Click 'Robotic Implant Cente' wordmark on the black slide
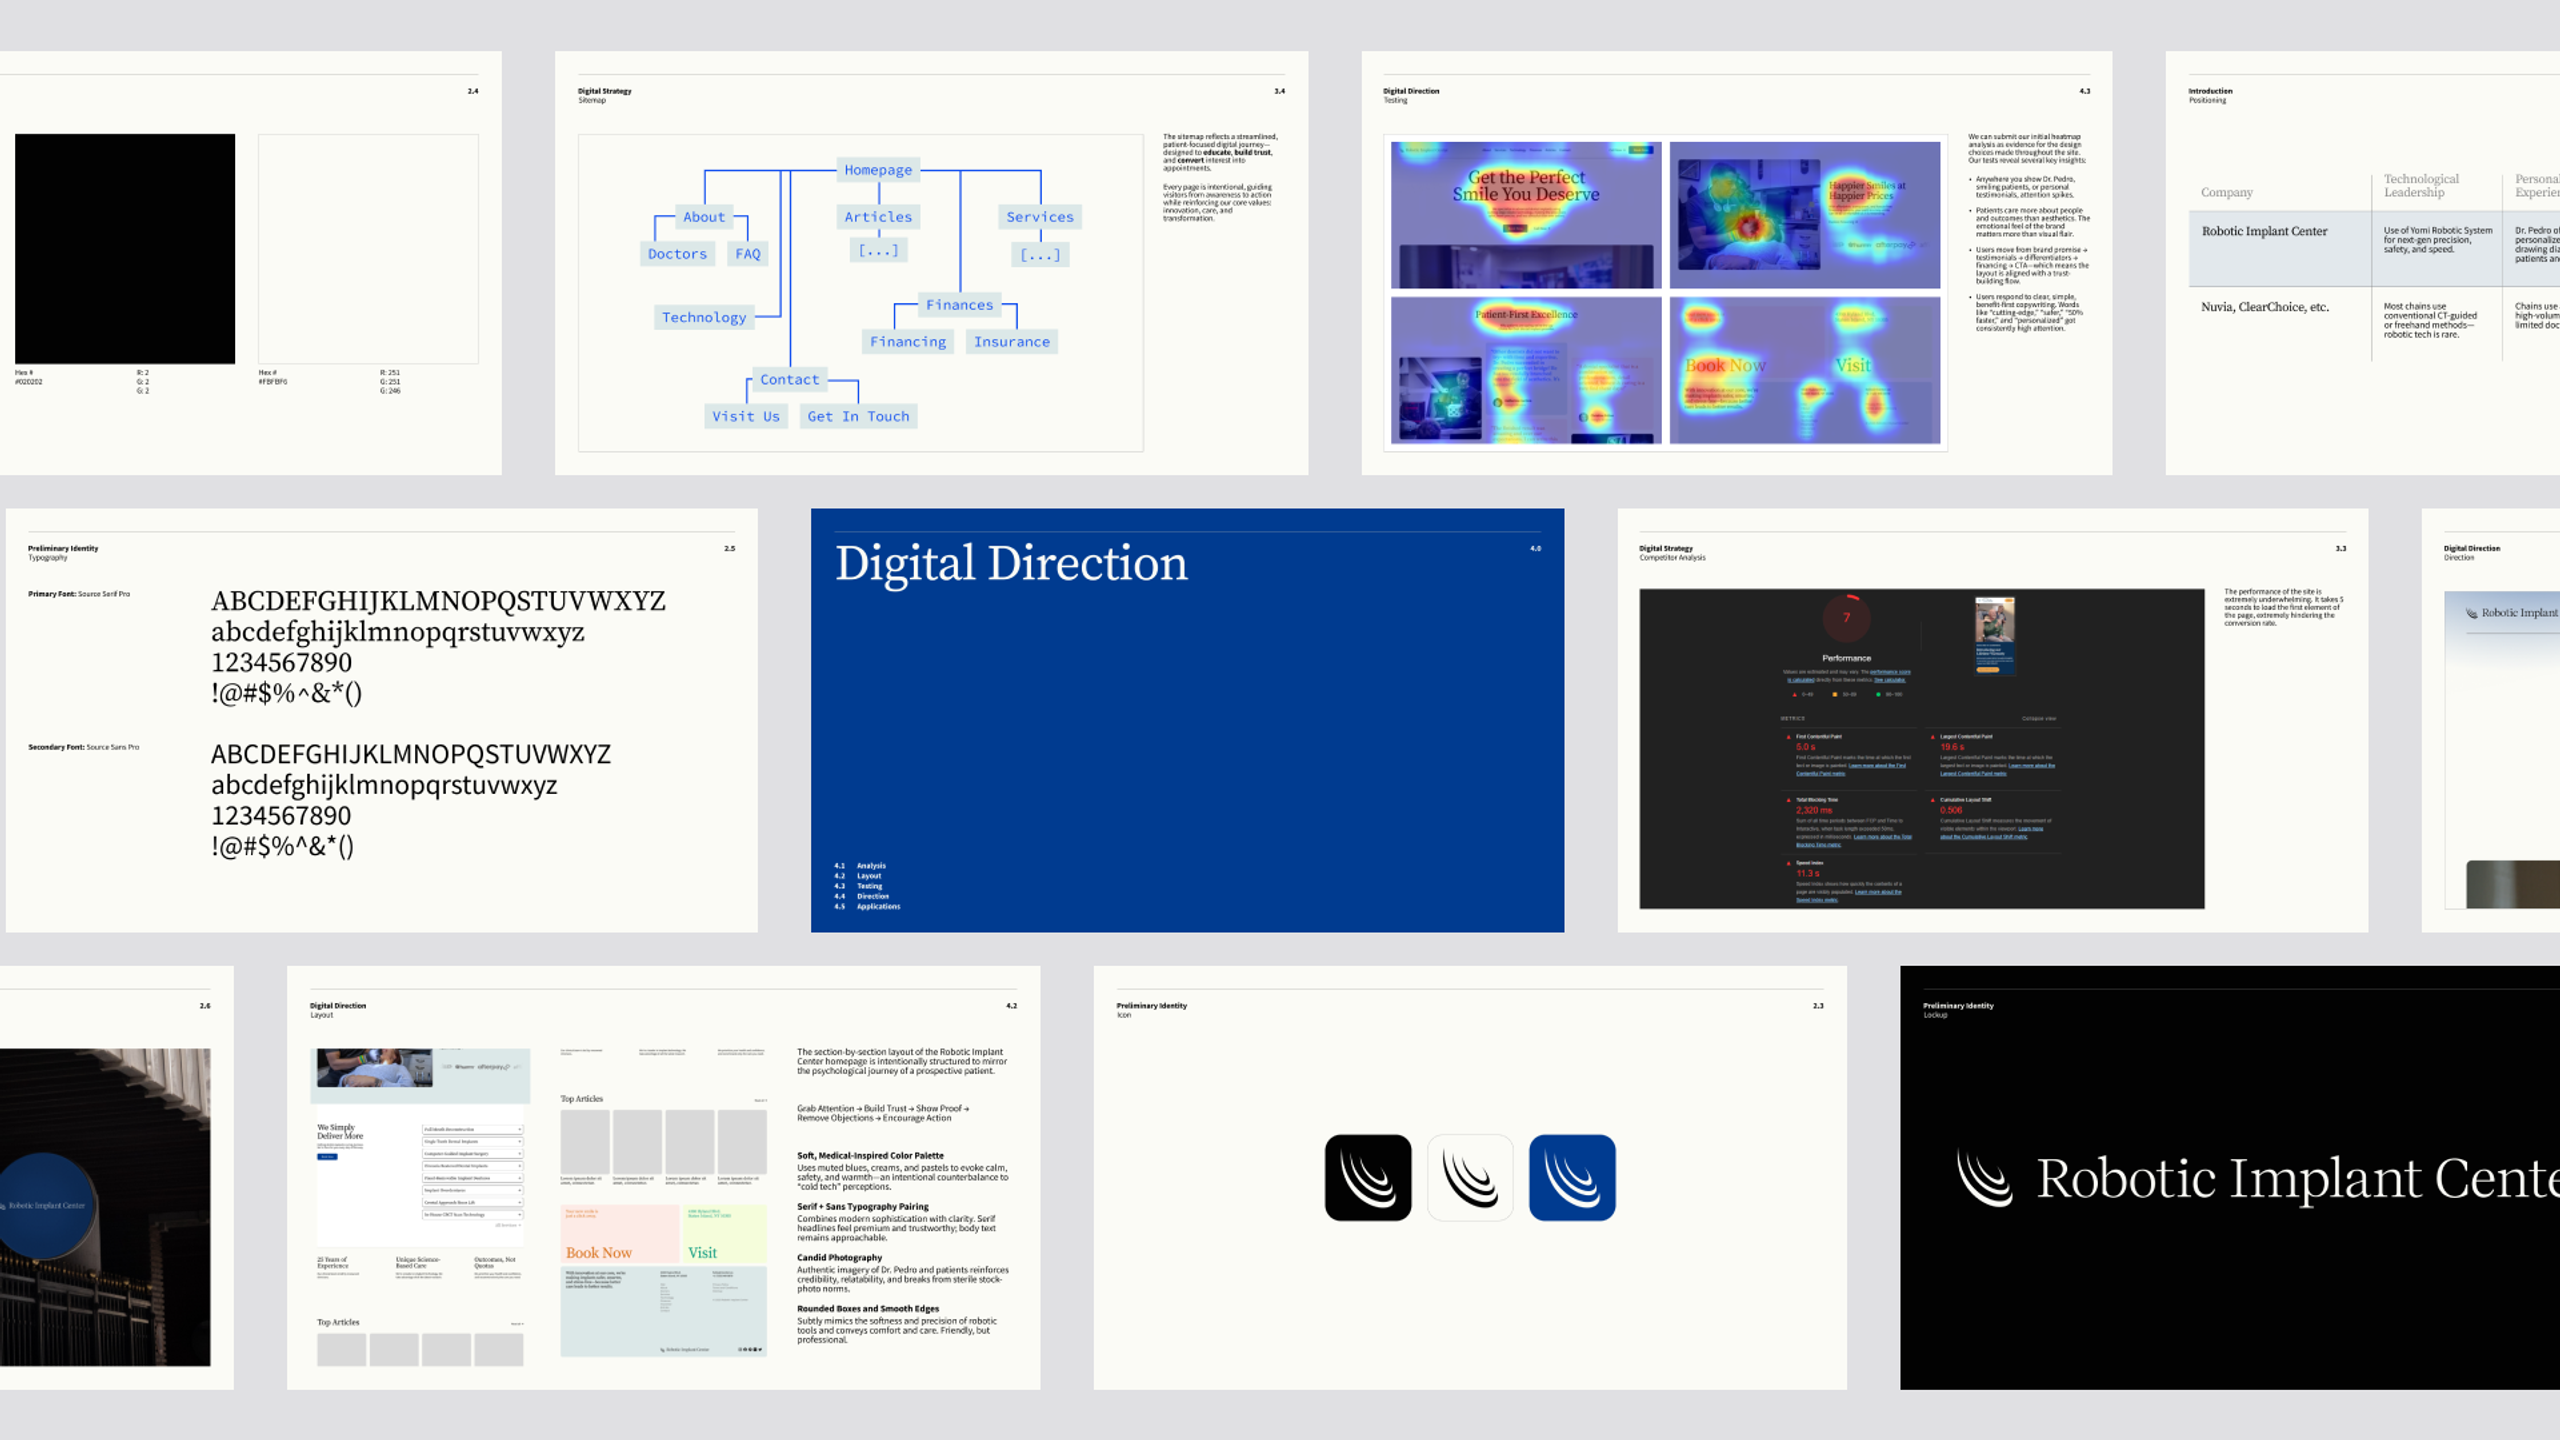Screen dimensions: 2560x1440 pos(2298,1178)
